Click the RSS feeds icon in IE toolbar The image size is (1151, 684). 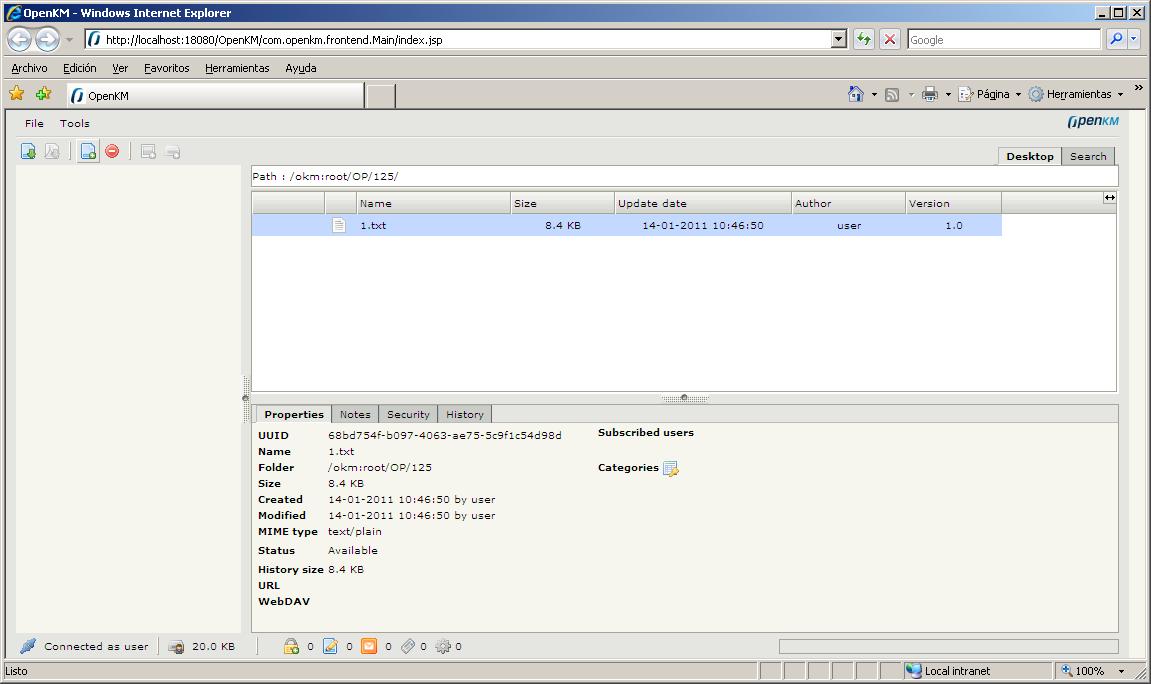[892, 95]
